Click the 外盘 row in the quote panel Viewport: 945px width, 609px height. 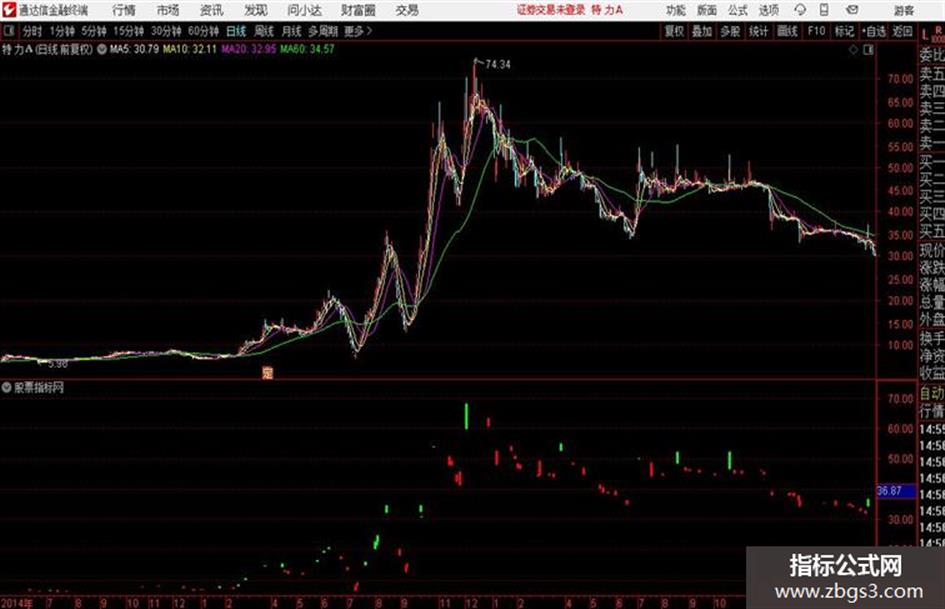point(932,320)
